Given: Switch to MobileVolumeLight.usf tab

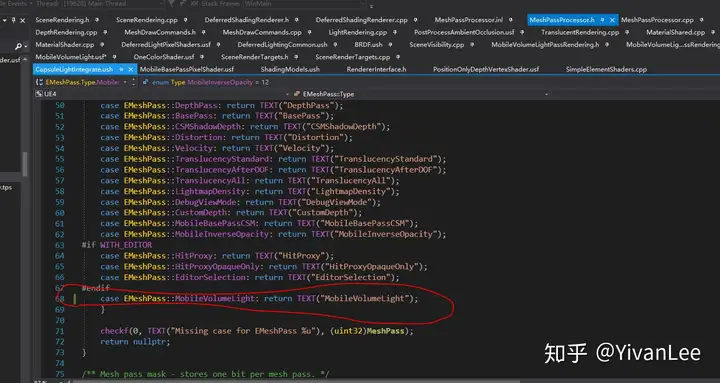Looking at the screenshot, I should (x=71, y=57).
